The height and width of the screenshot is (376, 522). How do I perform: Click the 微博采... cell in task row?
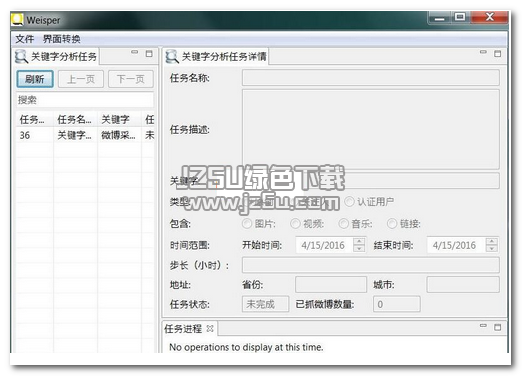pyautogui.click(x=119, y=135)
